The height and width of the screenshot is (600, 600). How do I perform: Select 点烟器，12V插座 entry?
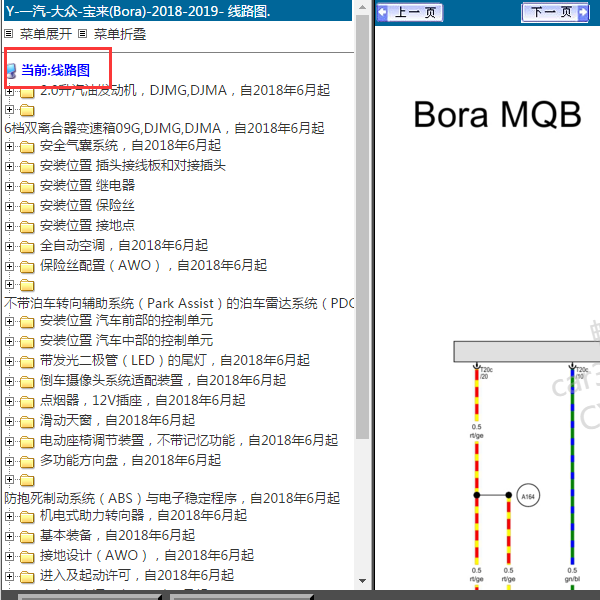(143, 400)
